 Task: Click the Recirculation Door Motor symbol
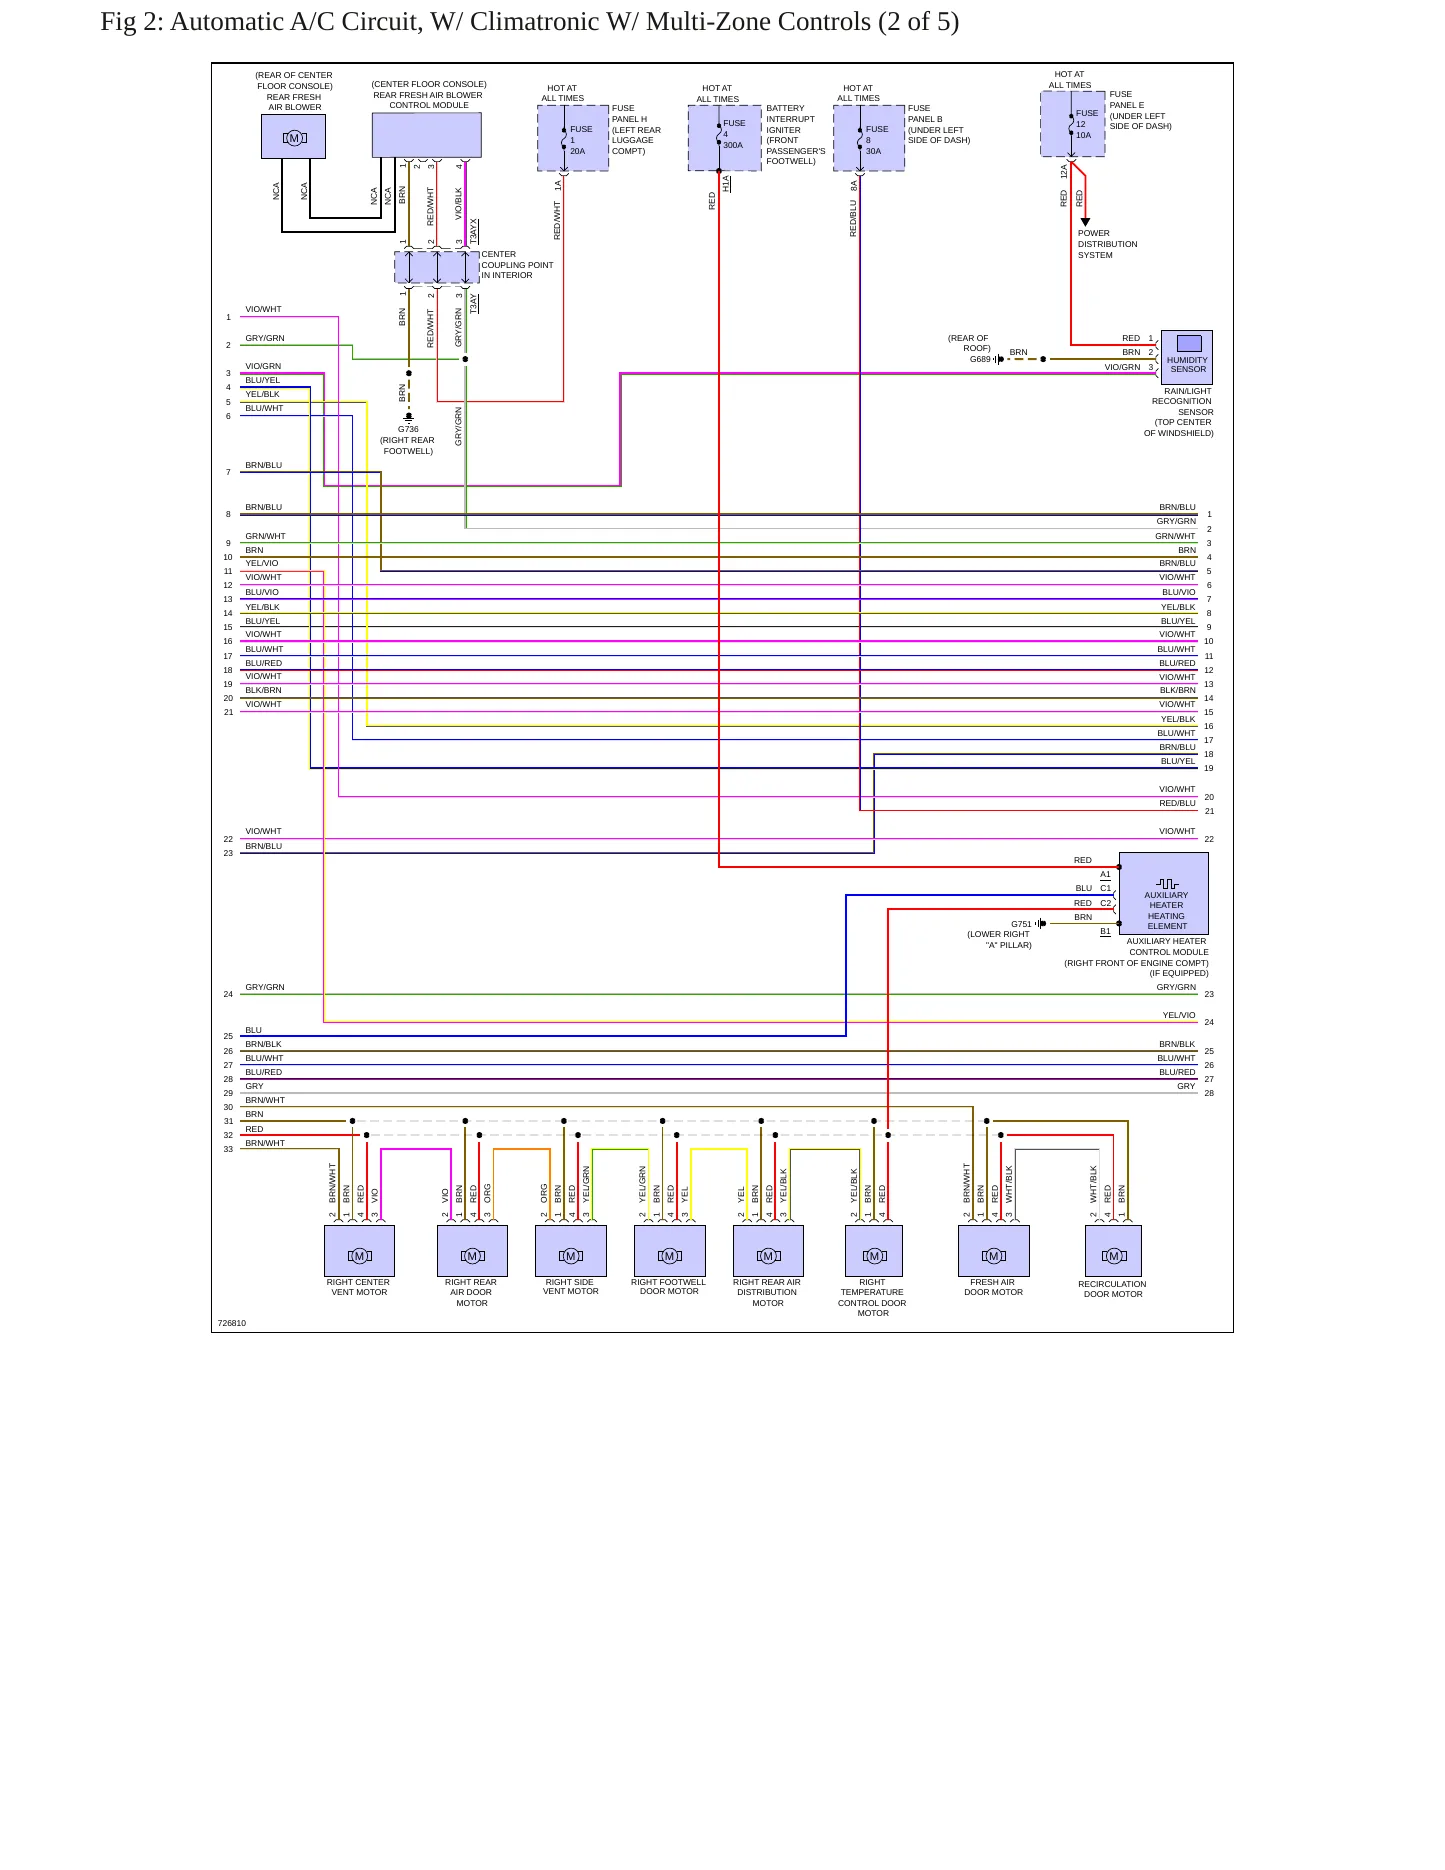click(1113, 1251)
